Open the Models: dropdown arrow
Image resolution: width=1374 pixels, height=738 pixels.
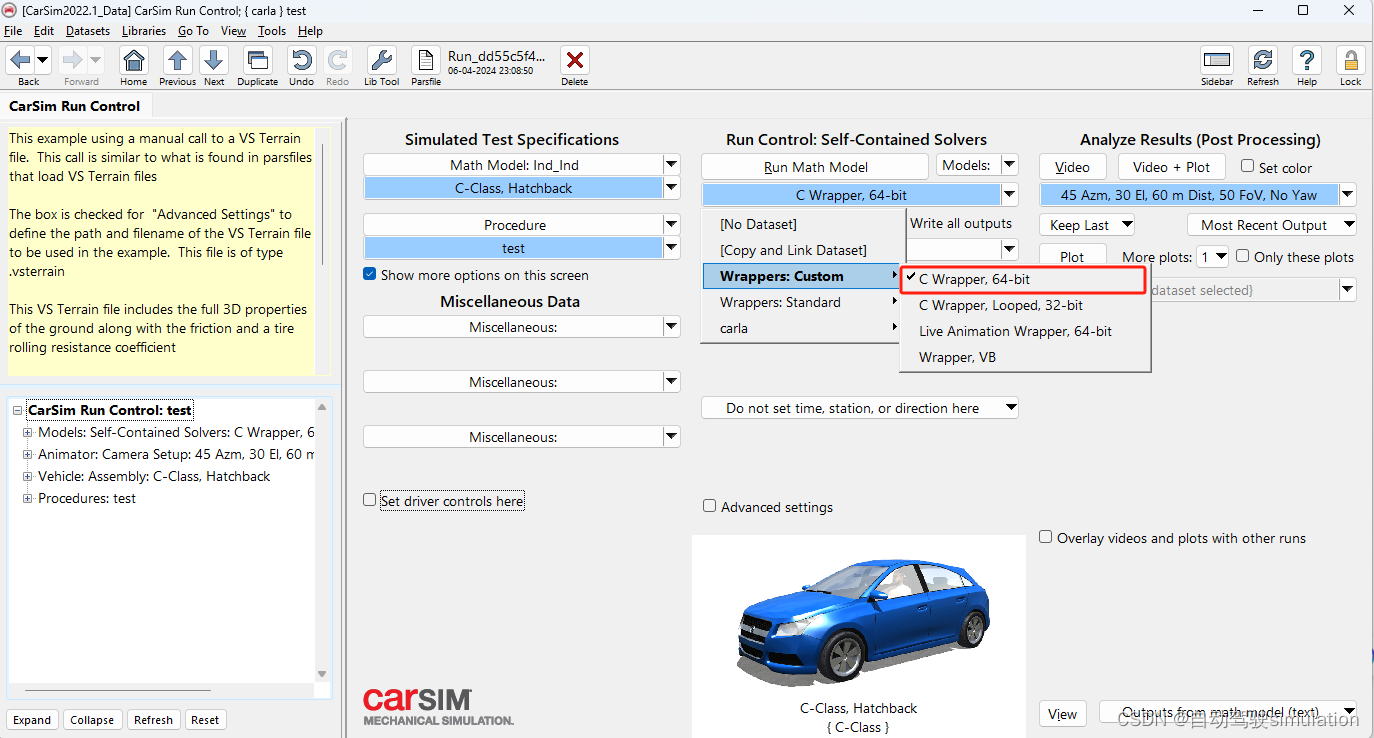[1009, 165]
